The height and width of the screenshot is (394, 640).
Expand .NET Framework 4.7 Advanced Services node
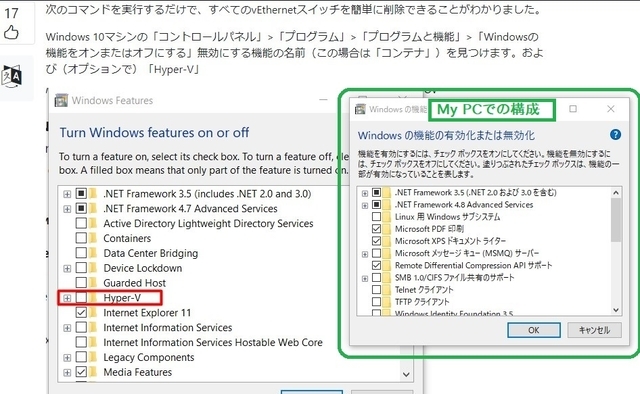pyautogui.click(x=67, y=209)
